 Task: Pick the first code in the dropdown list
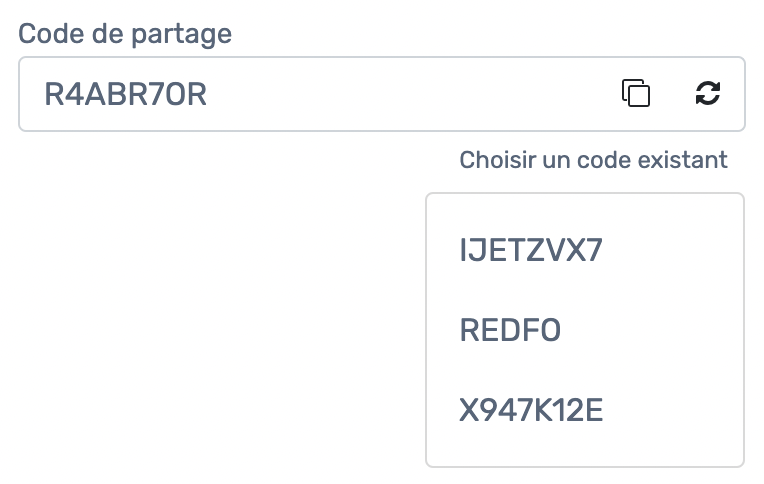coord(531,250)
